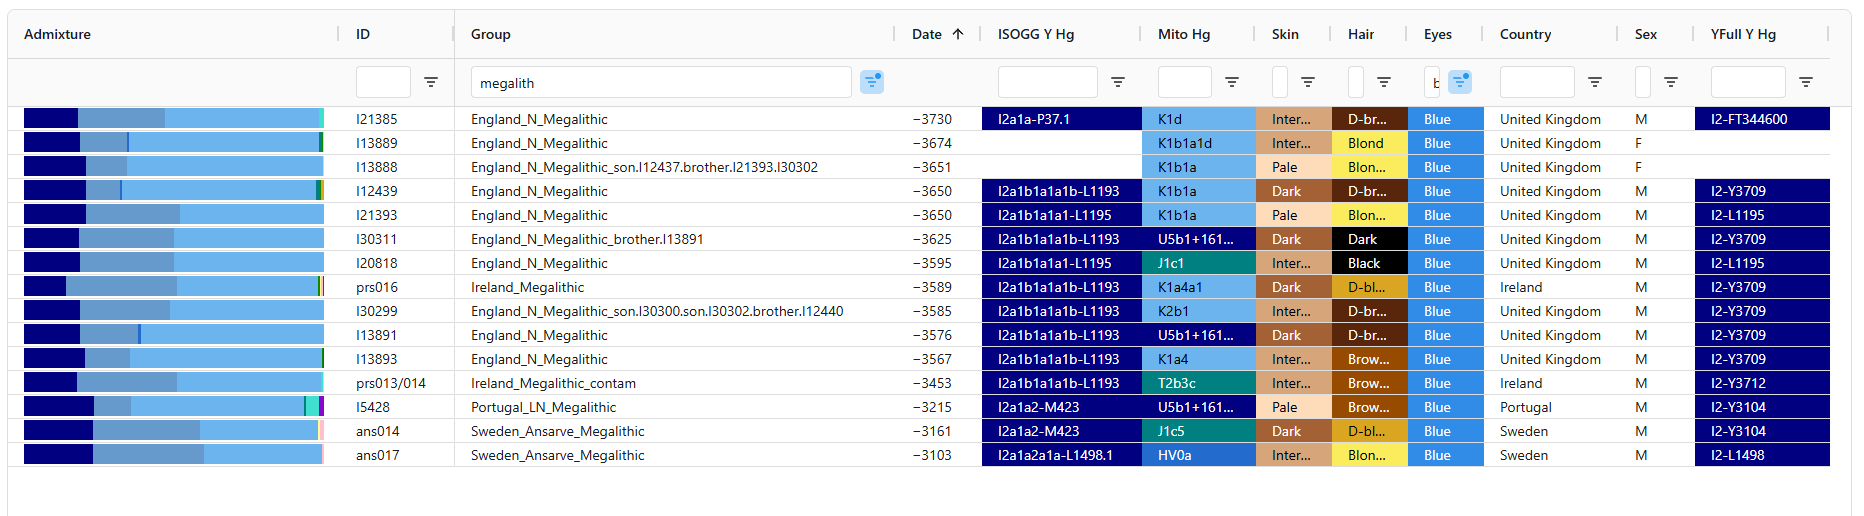Focus the ISOGG Y Hg filter text box
This screenshot has width=1864, height=516.
[1047, 82]
